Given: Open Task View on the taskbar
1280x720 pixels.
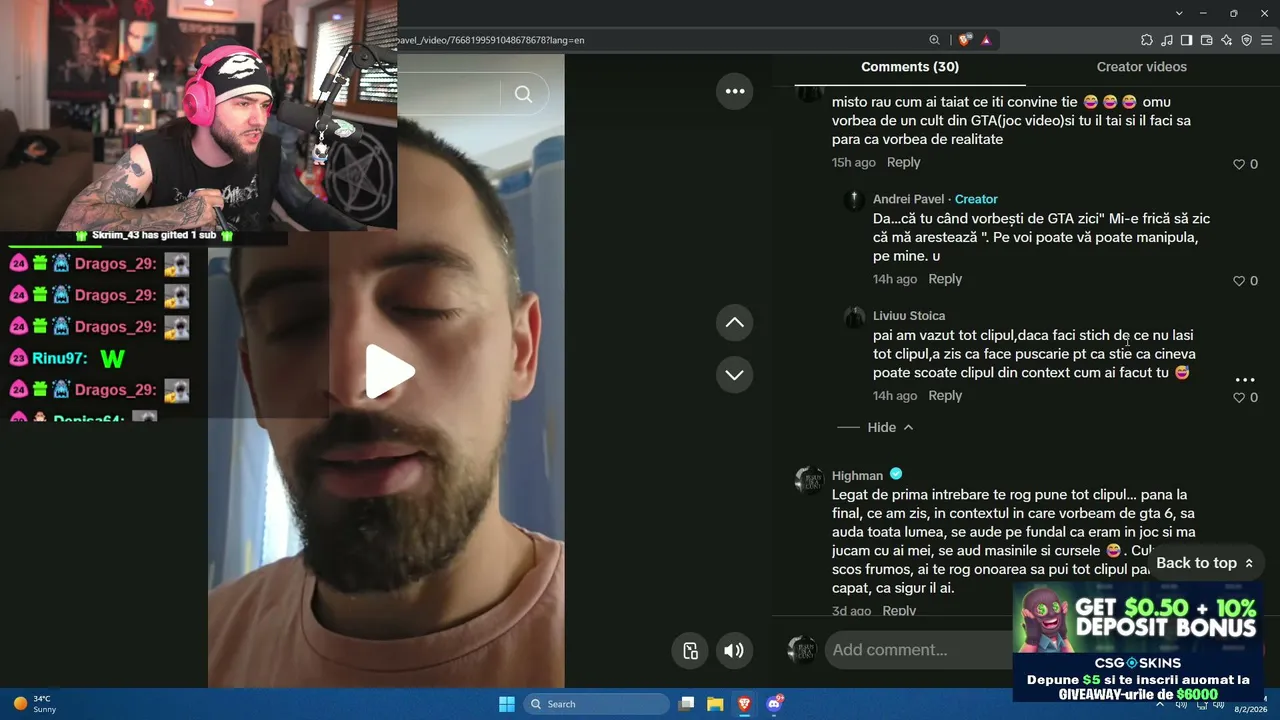Looking at the screenshot, I should (686, 704).
